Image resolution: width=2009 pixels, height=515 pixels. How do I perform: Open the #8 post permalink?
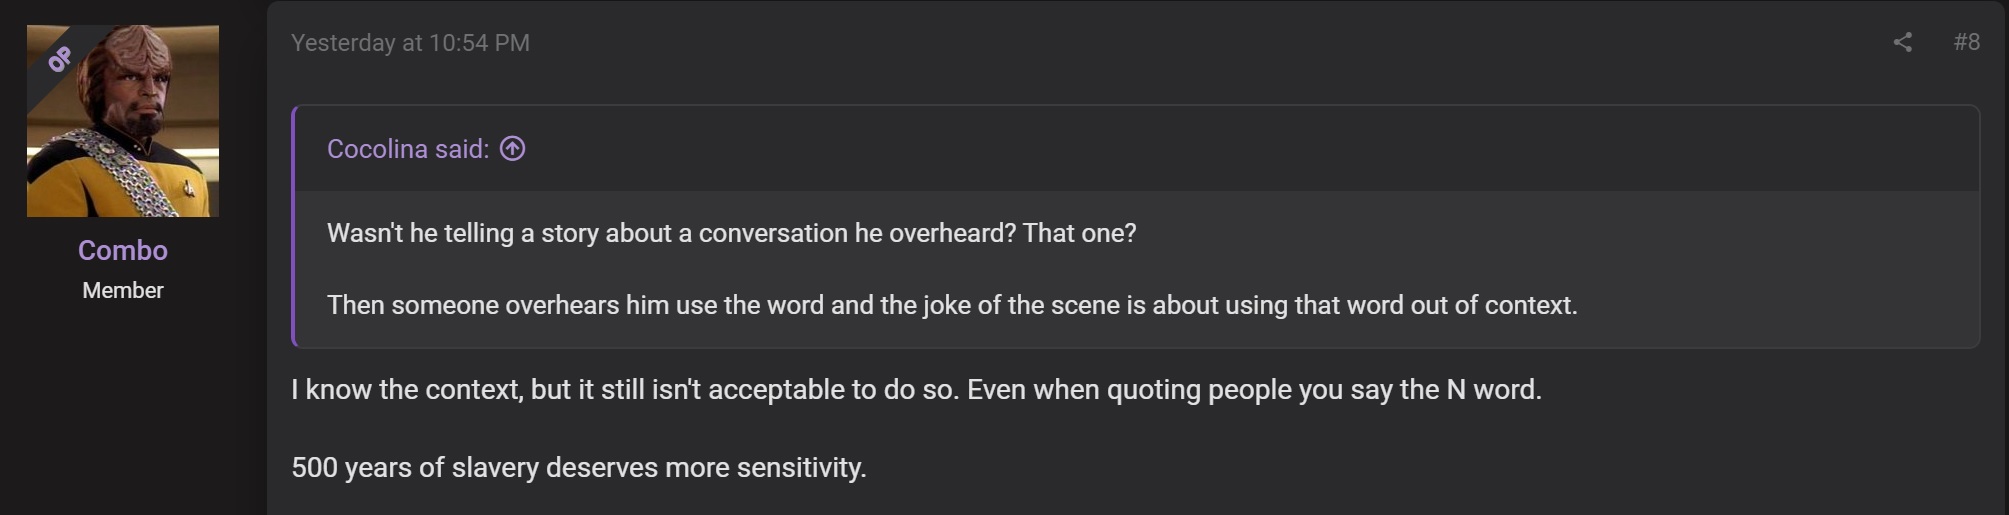(1966, 42)
